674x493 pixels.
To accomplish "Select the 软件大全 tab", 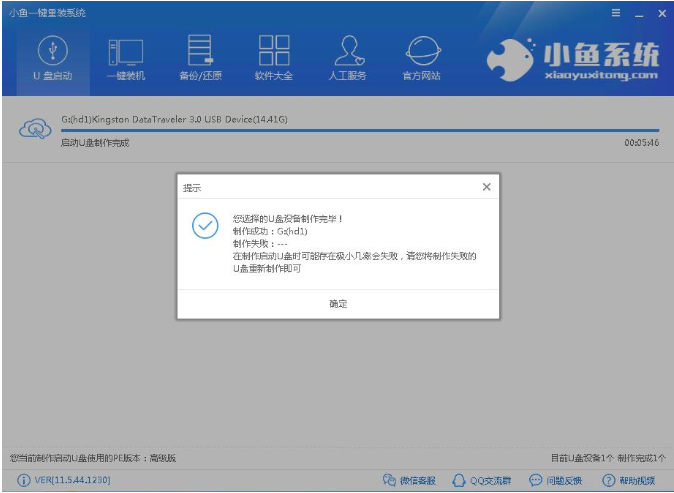I will click(274, 59).
